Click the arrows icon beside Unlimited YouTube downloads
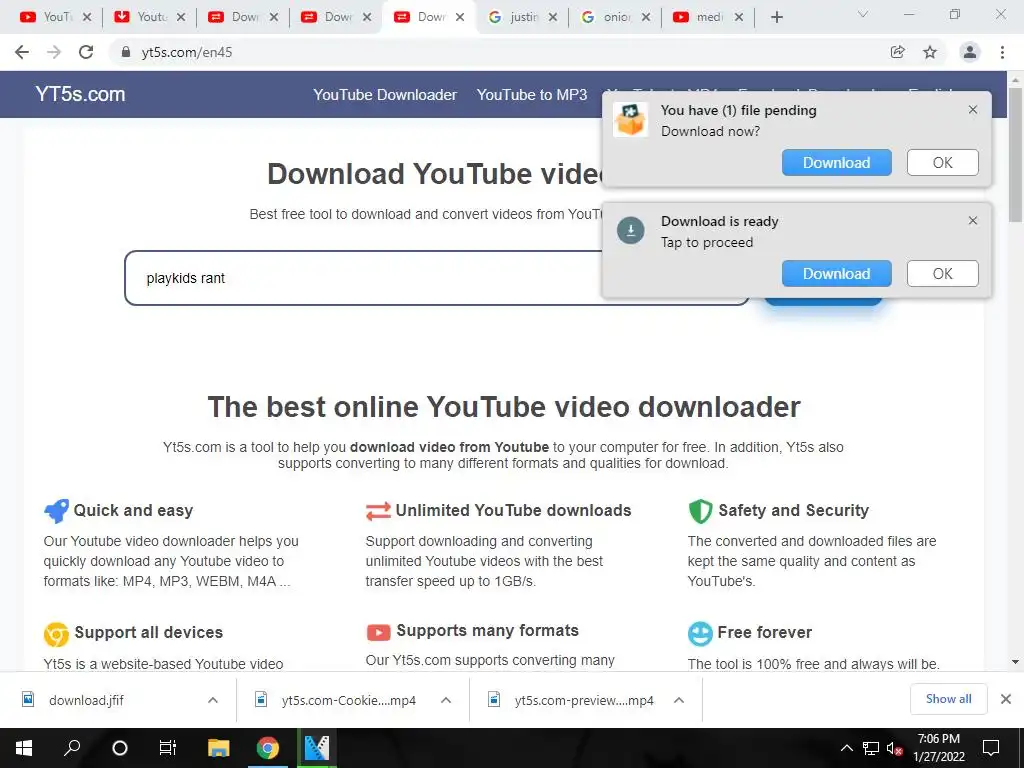 coord(378,511)
